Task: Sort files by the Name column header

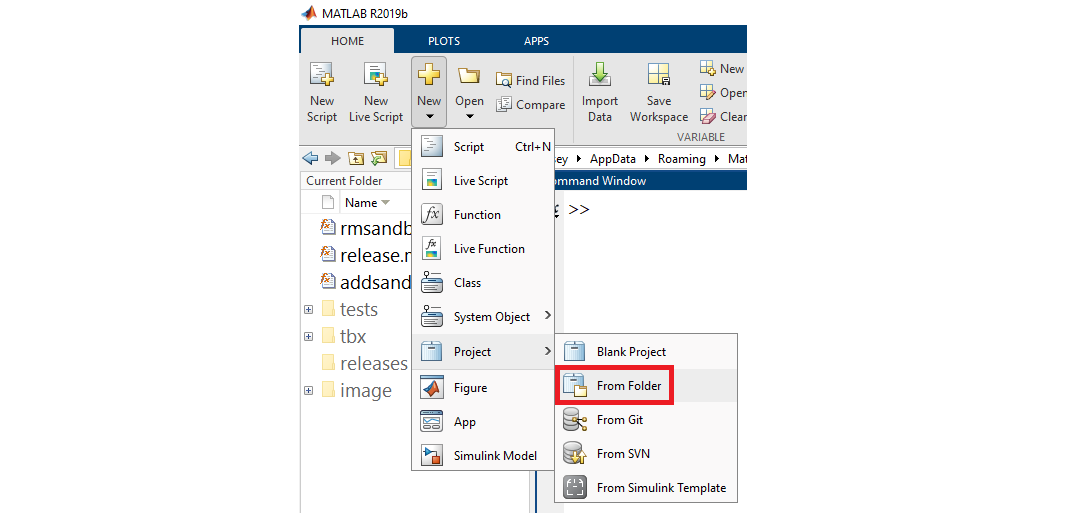Action: click(360, 203)
